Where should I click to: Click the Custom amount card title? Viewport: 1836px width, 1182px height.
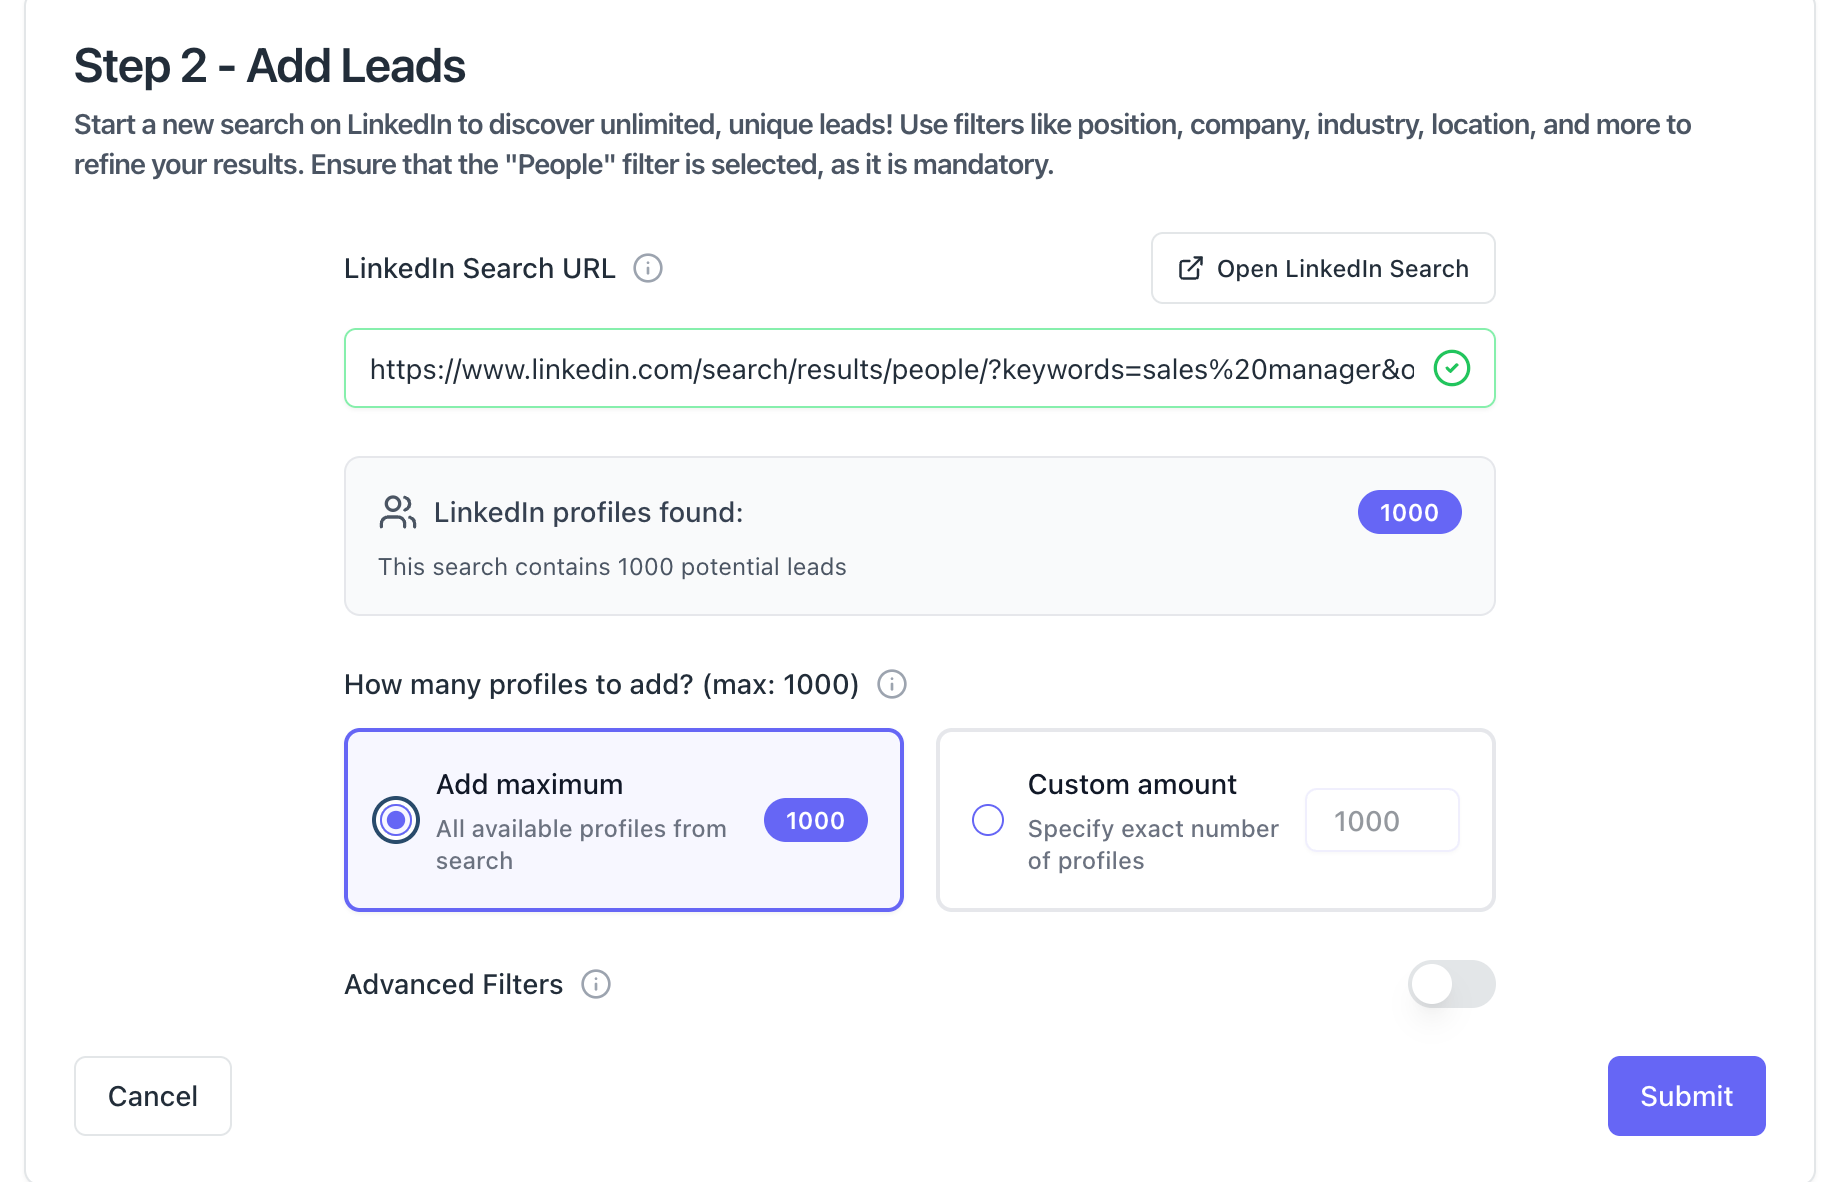click(x=1132, y=784)
